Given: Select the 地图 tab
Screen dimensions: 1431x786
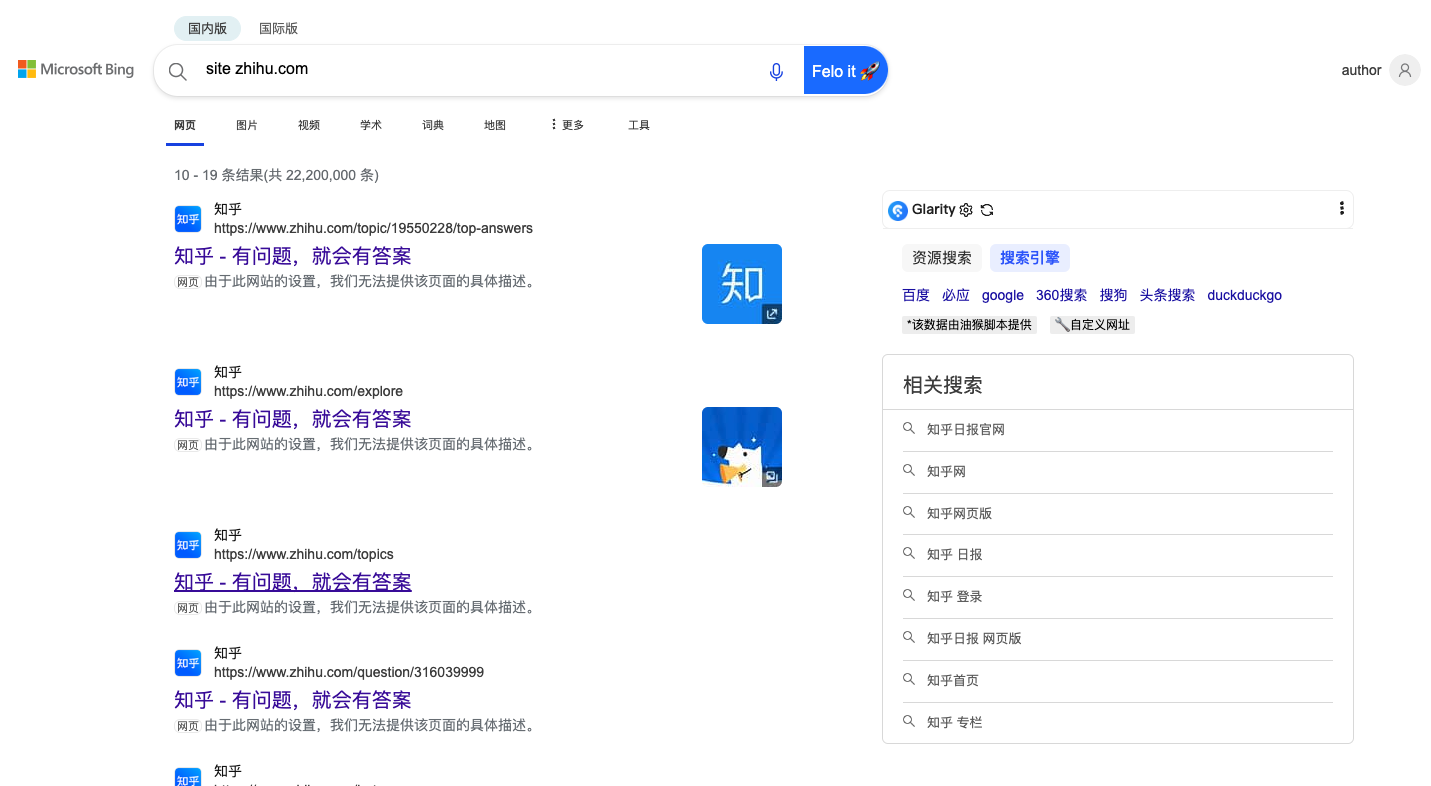Looking at the screenshot, I should coord(495,125).
